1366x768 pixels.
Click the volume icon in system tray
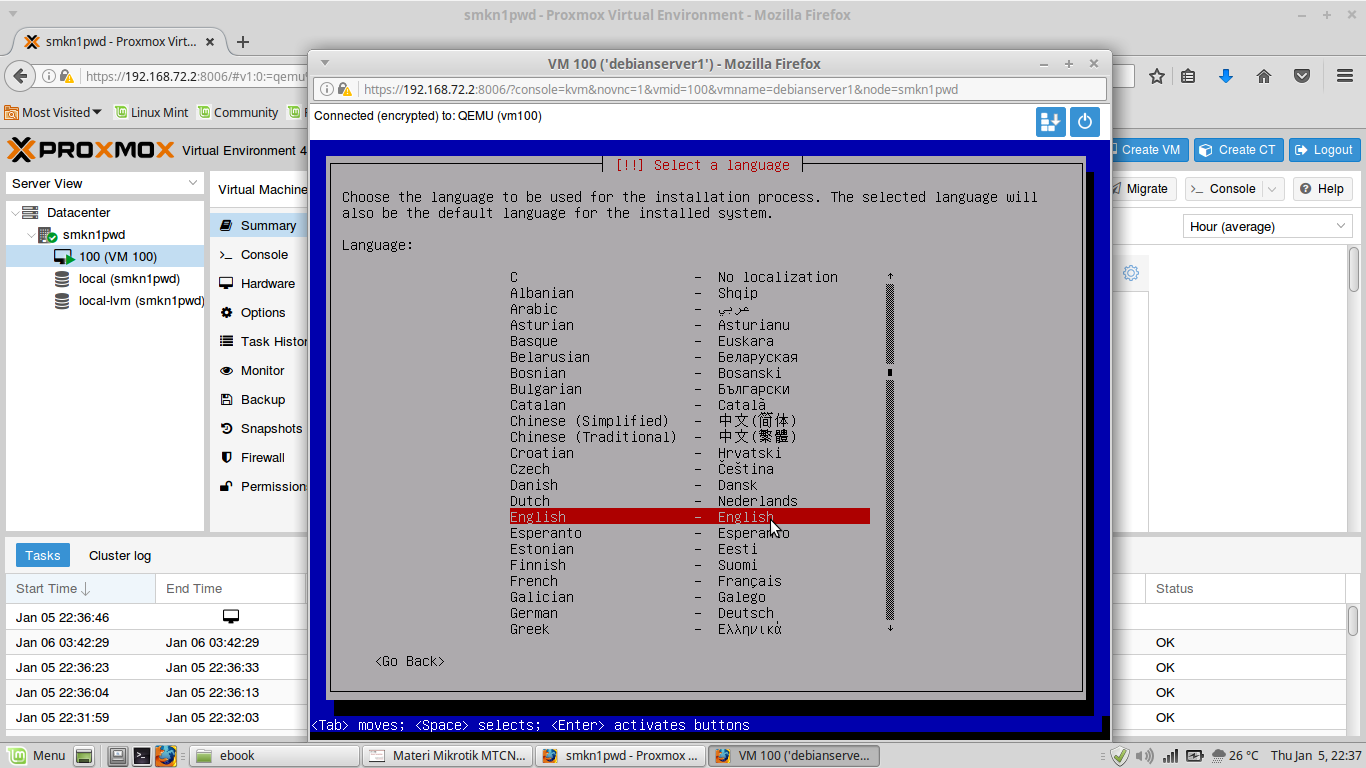1143,756
